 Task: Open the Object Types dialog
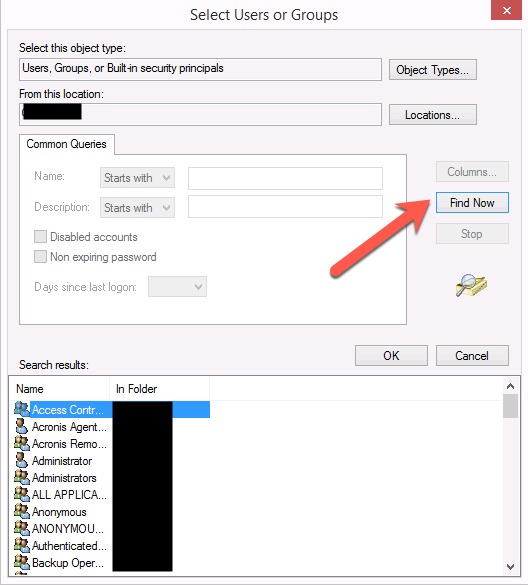pyautogui.click(x=433, y=70)
